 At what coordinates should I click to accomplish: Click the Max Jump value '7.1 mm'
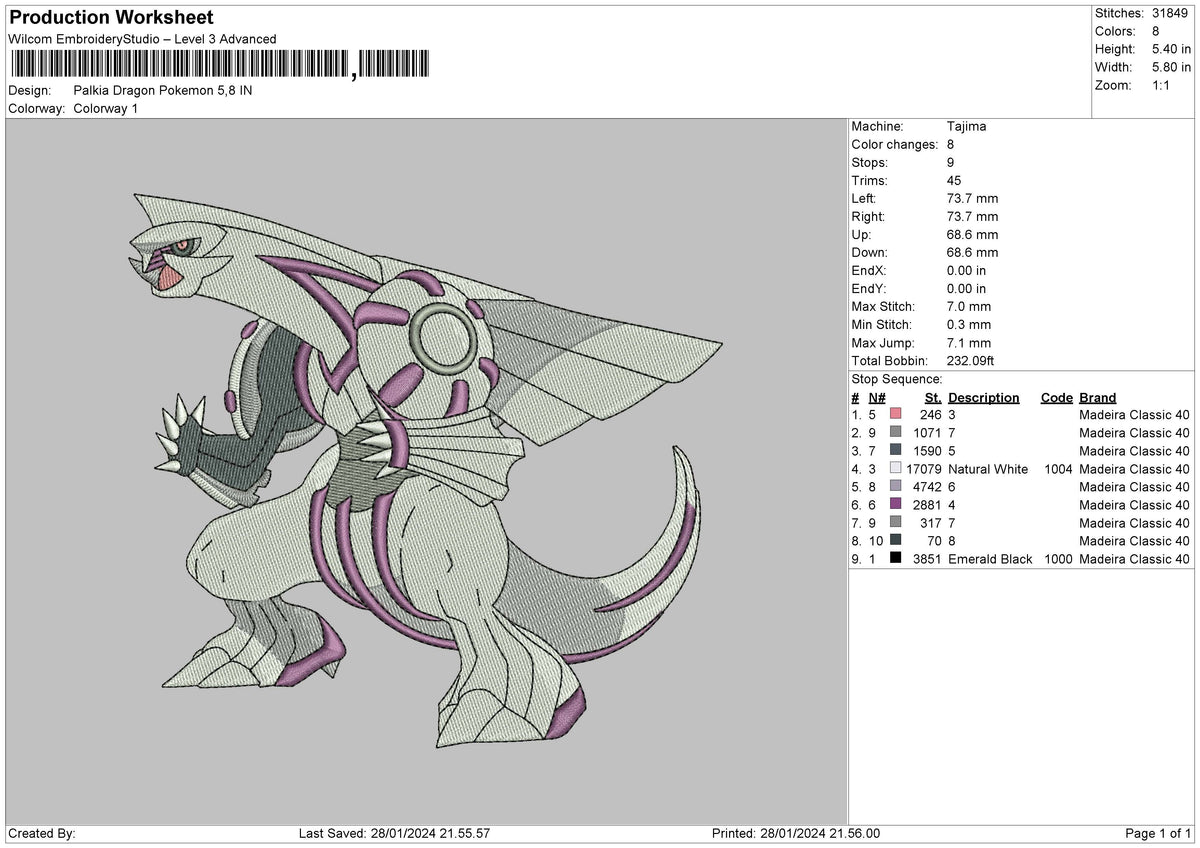tap(969, 343)
